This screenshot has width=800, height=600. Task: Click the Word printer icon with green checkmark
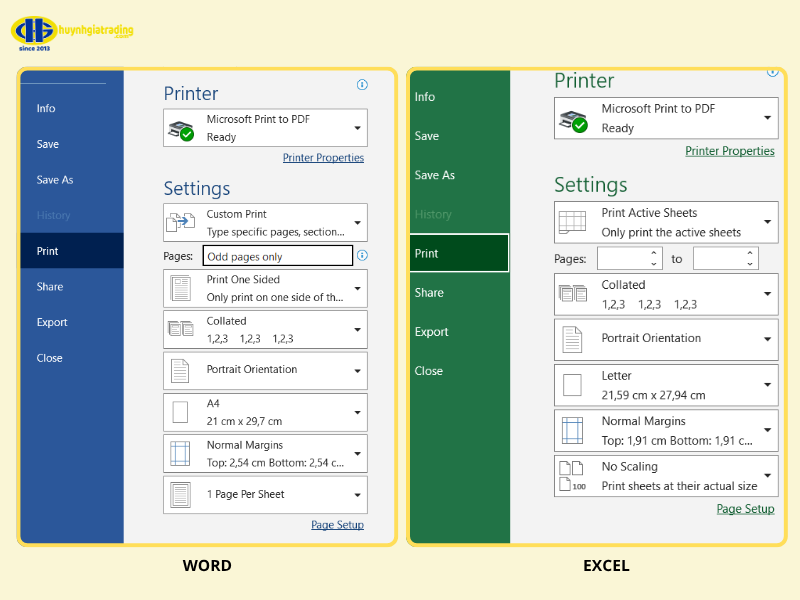coord(181,129)
